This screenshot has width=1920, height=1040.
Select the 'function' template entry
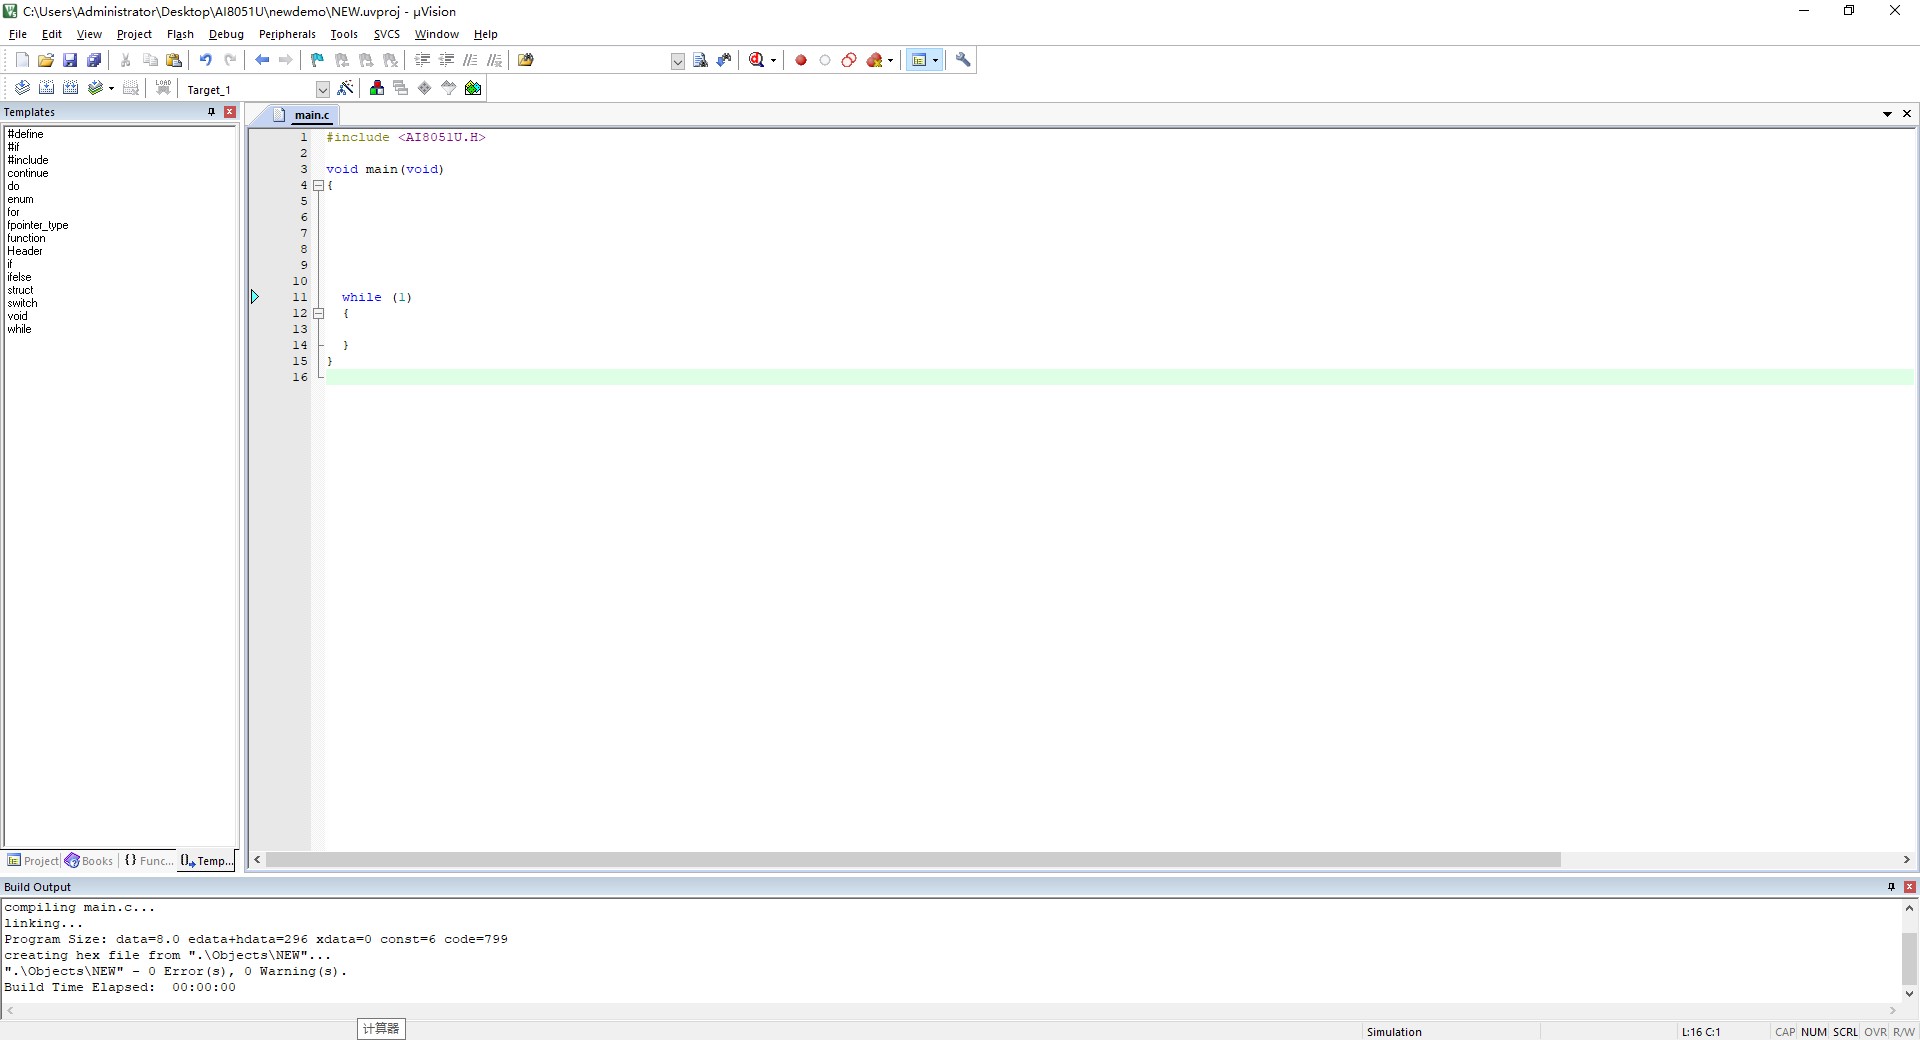(26, 238)
